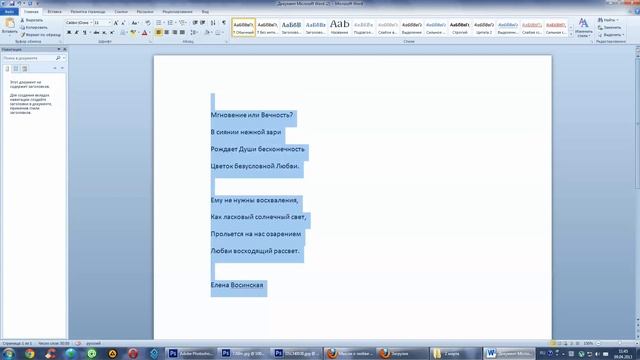
Task: Apply the Обычный style
Action: [x=244, y=27]
